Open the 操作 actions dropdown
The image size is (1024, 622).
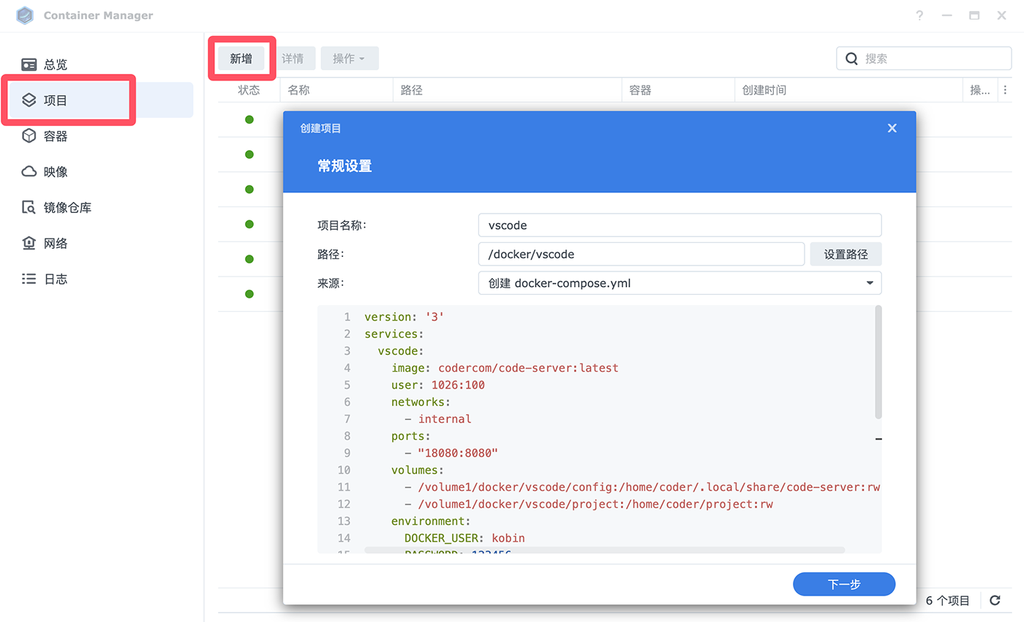pos(348,58)
